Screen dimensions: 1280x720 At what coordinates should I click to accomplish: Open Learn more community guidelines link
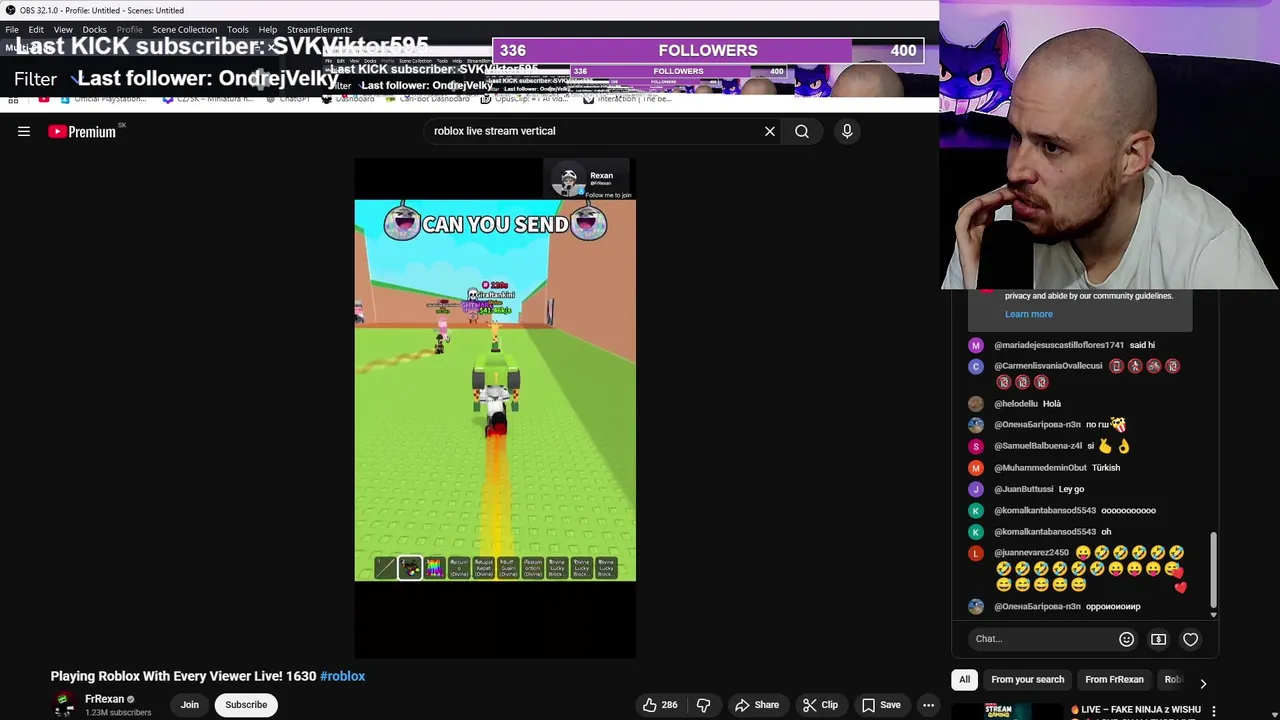(x=1028, y=314)
